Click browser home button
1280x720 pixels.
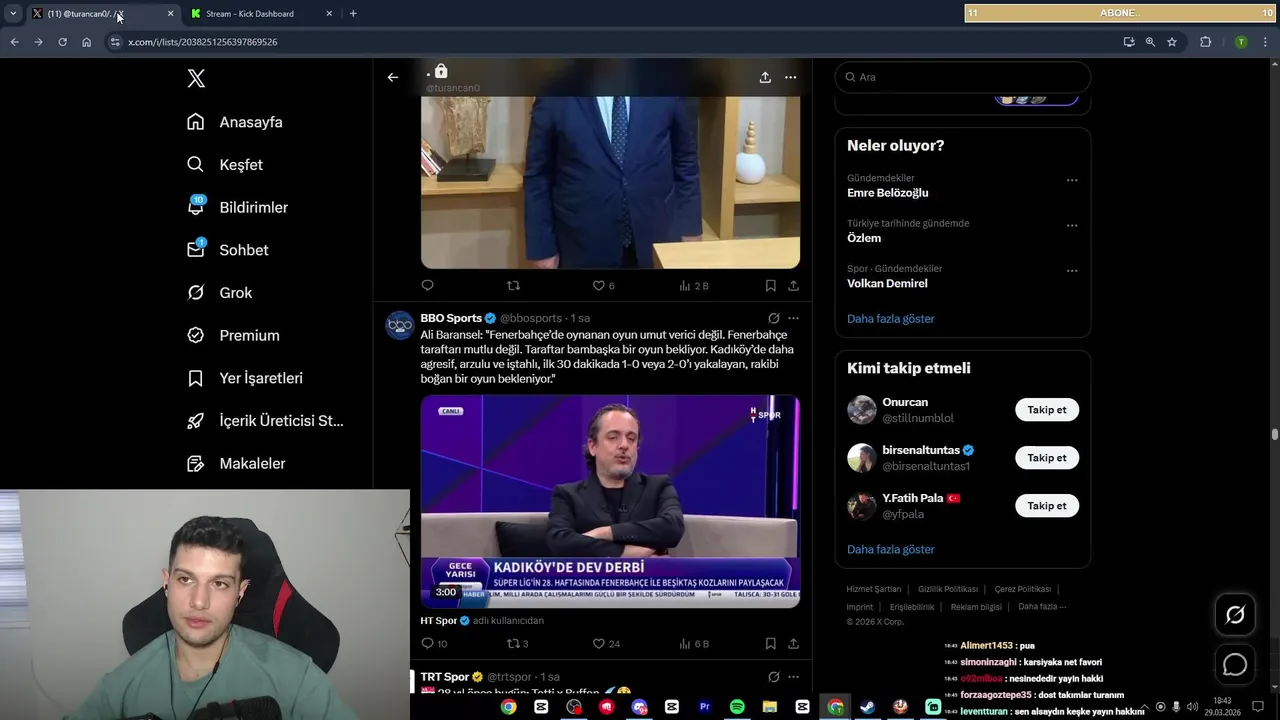(86, 42)
